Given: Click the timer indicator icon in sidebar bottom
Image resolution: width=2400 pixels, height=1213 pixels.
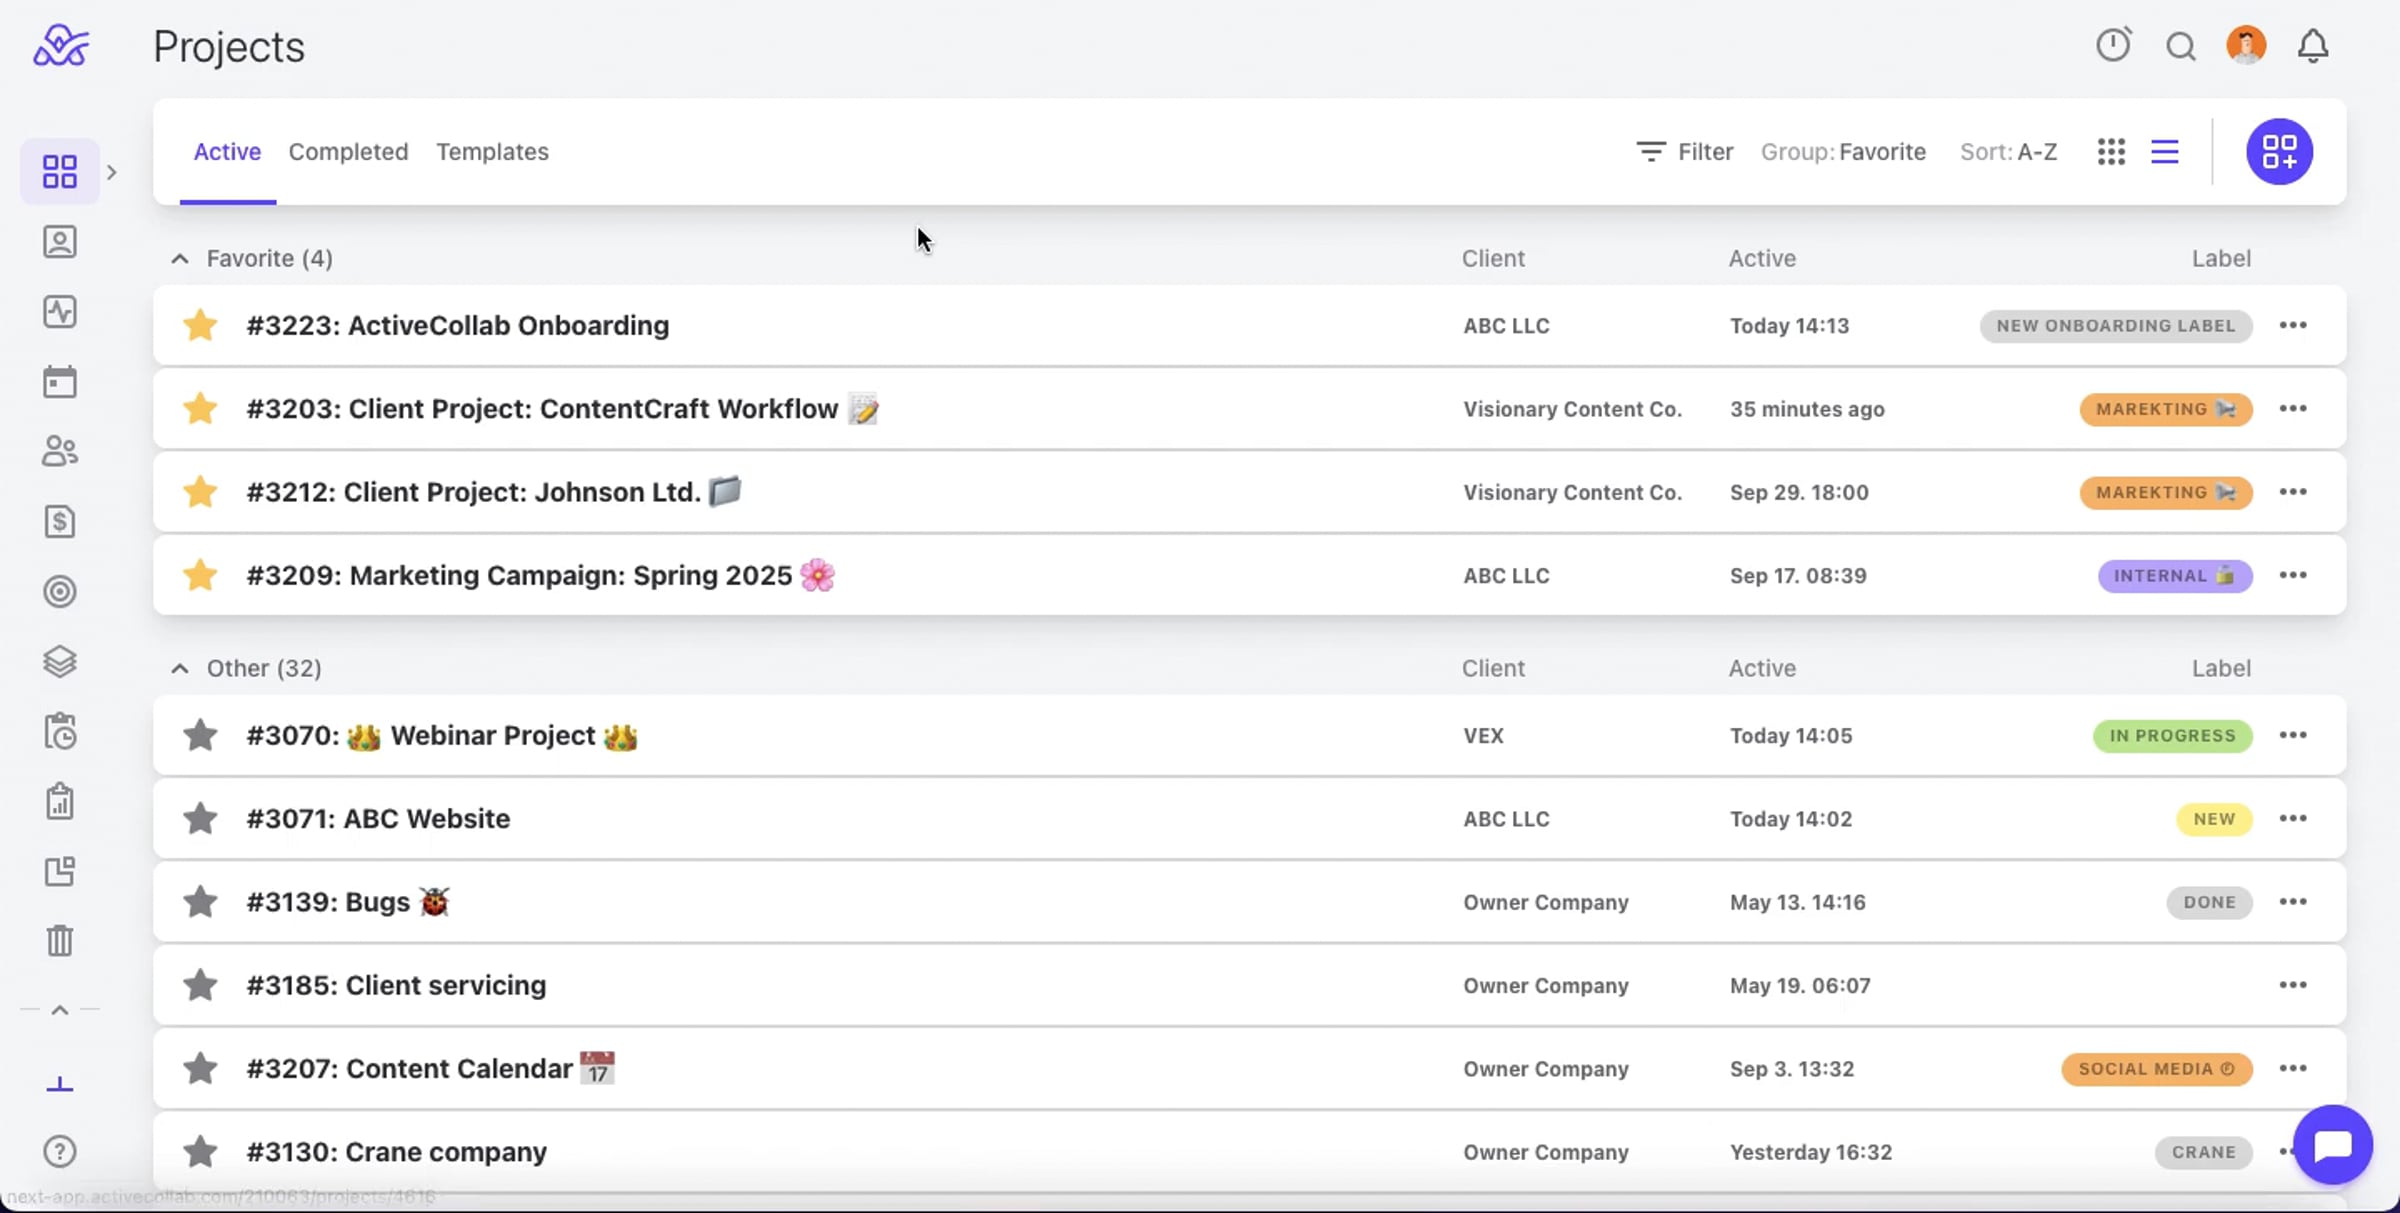Looking at the screenshot, I should coord(60,1085).
